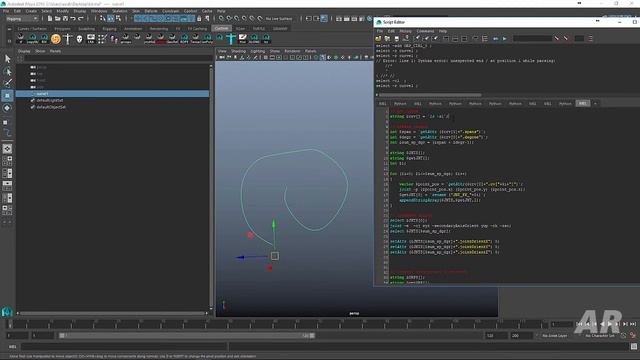
Task: Click Maya home icon at bottom left
Action: [7, 312]
